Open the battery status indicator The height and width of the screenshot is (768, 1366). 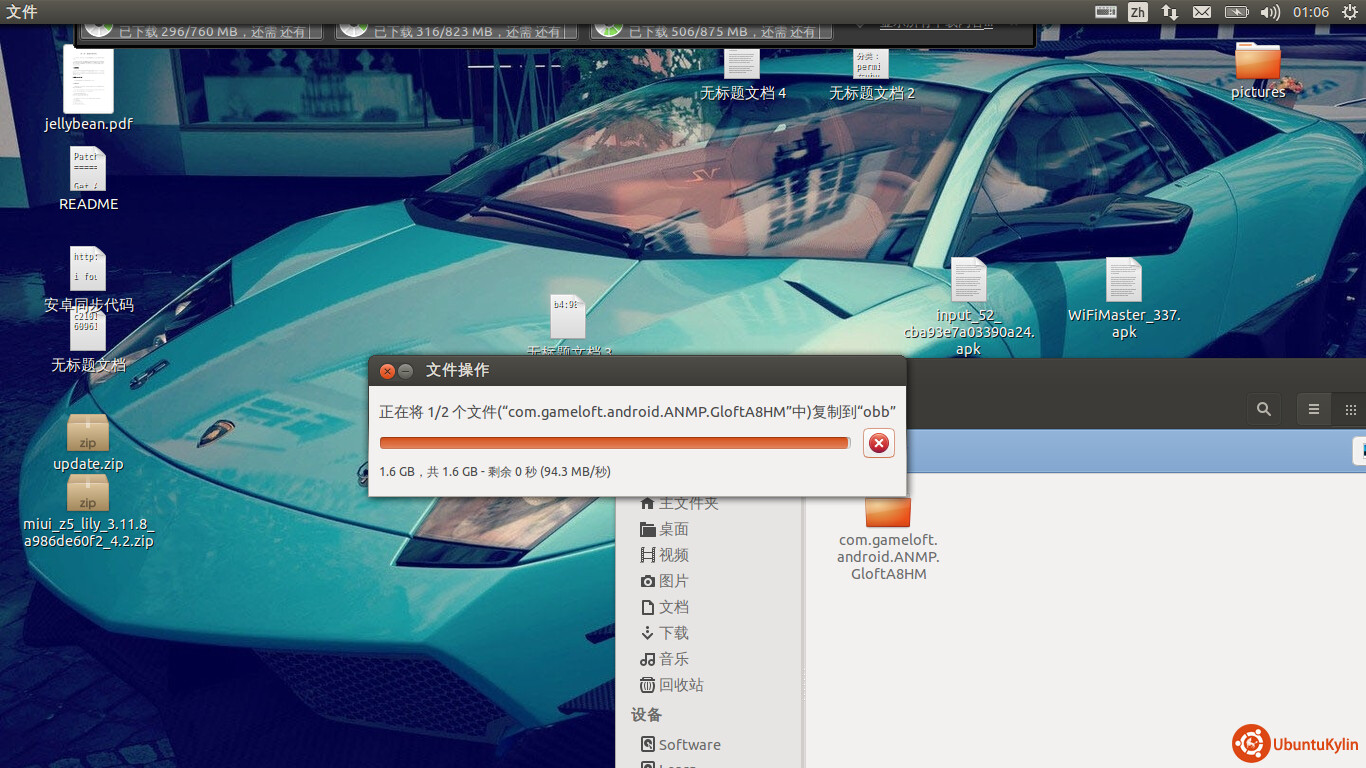pyautogui.click(x=1236, y=12)
